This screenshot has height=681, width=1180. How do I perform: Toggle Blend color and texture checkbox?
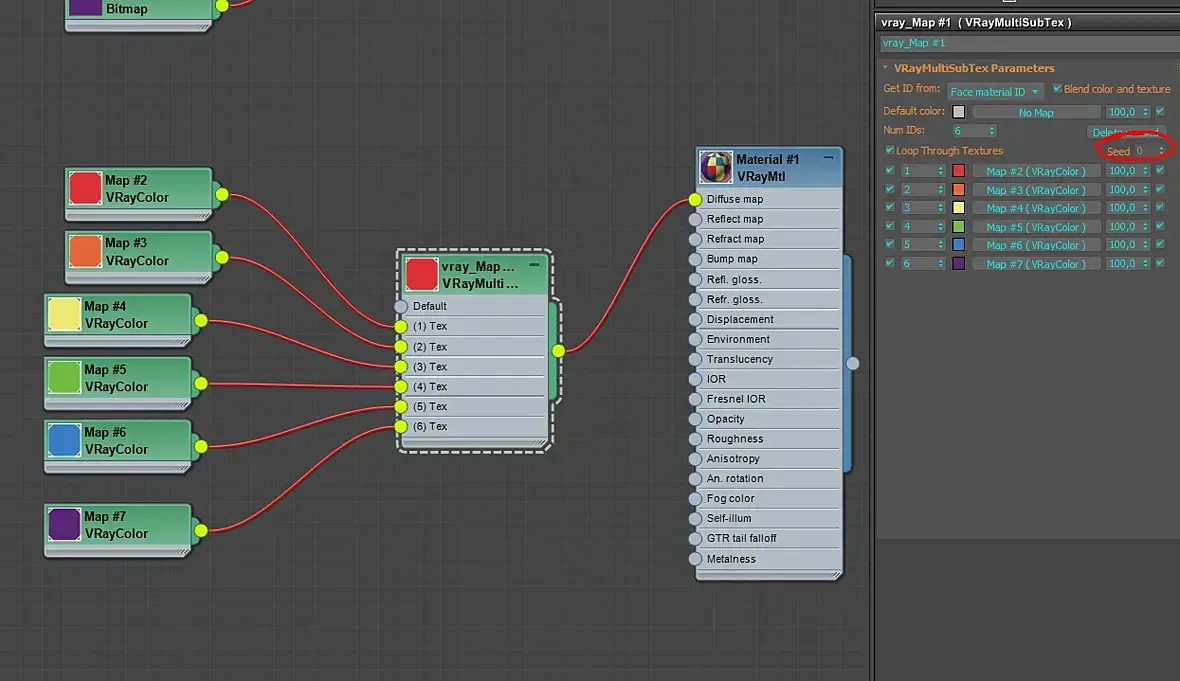1057,89
